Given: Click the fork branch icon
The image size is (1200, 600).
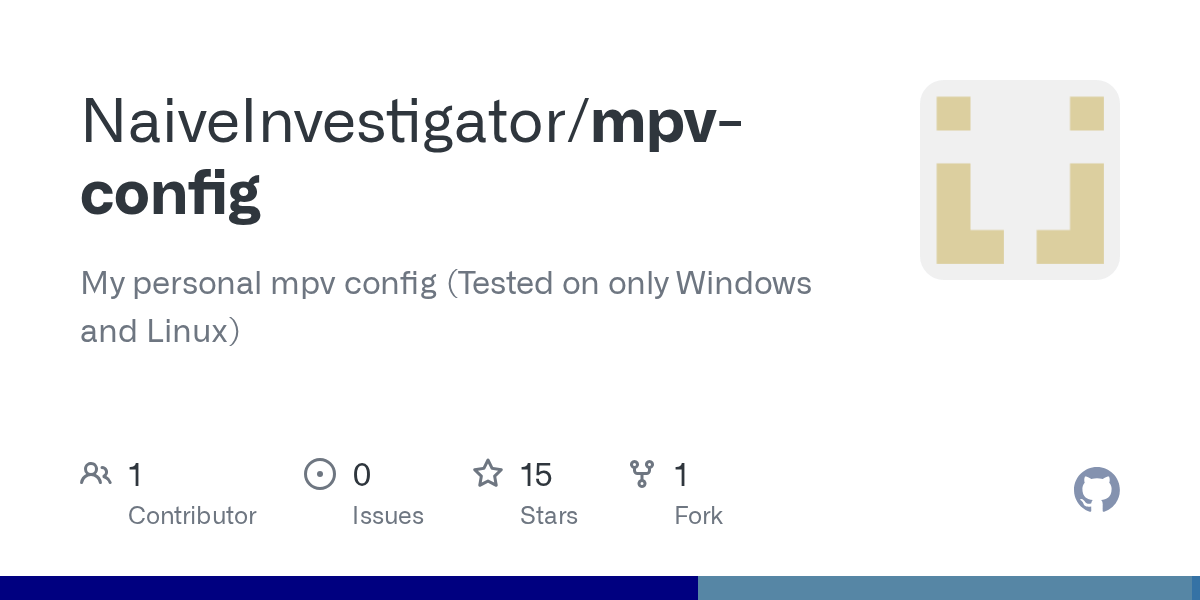Looking at the screenshot, I should tap(642, 474).
